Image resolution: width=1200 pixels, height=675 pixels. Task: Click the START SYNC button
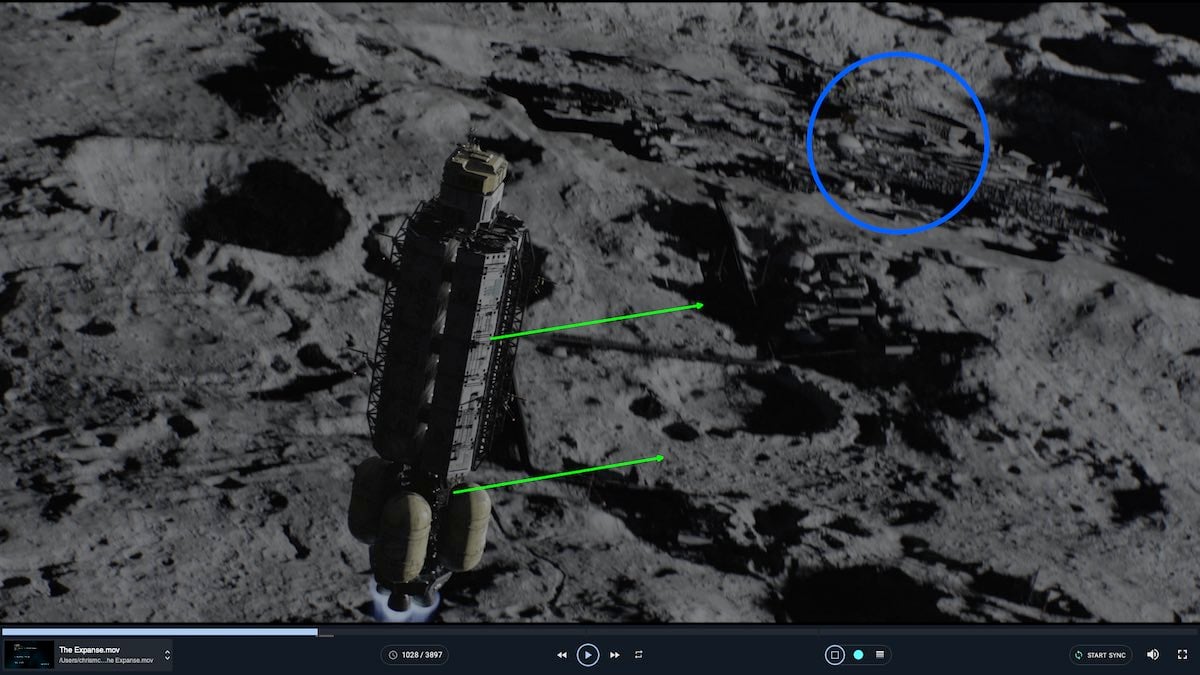(1100, 655)
